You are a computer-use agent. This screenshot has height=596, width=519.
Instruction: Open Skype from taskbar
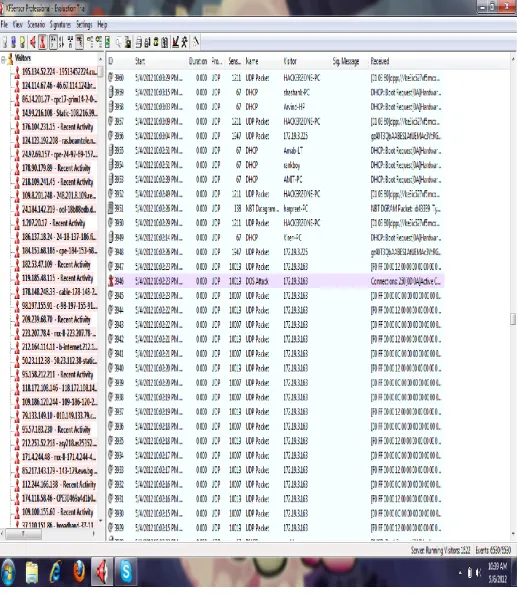click(126, 572)
